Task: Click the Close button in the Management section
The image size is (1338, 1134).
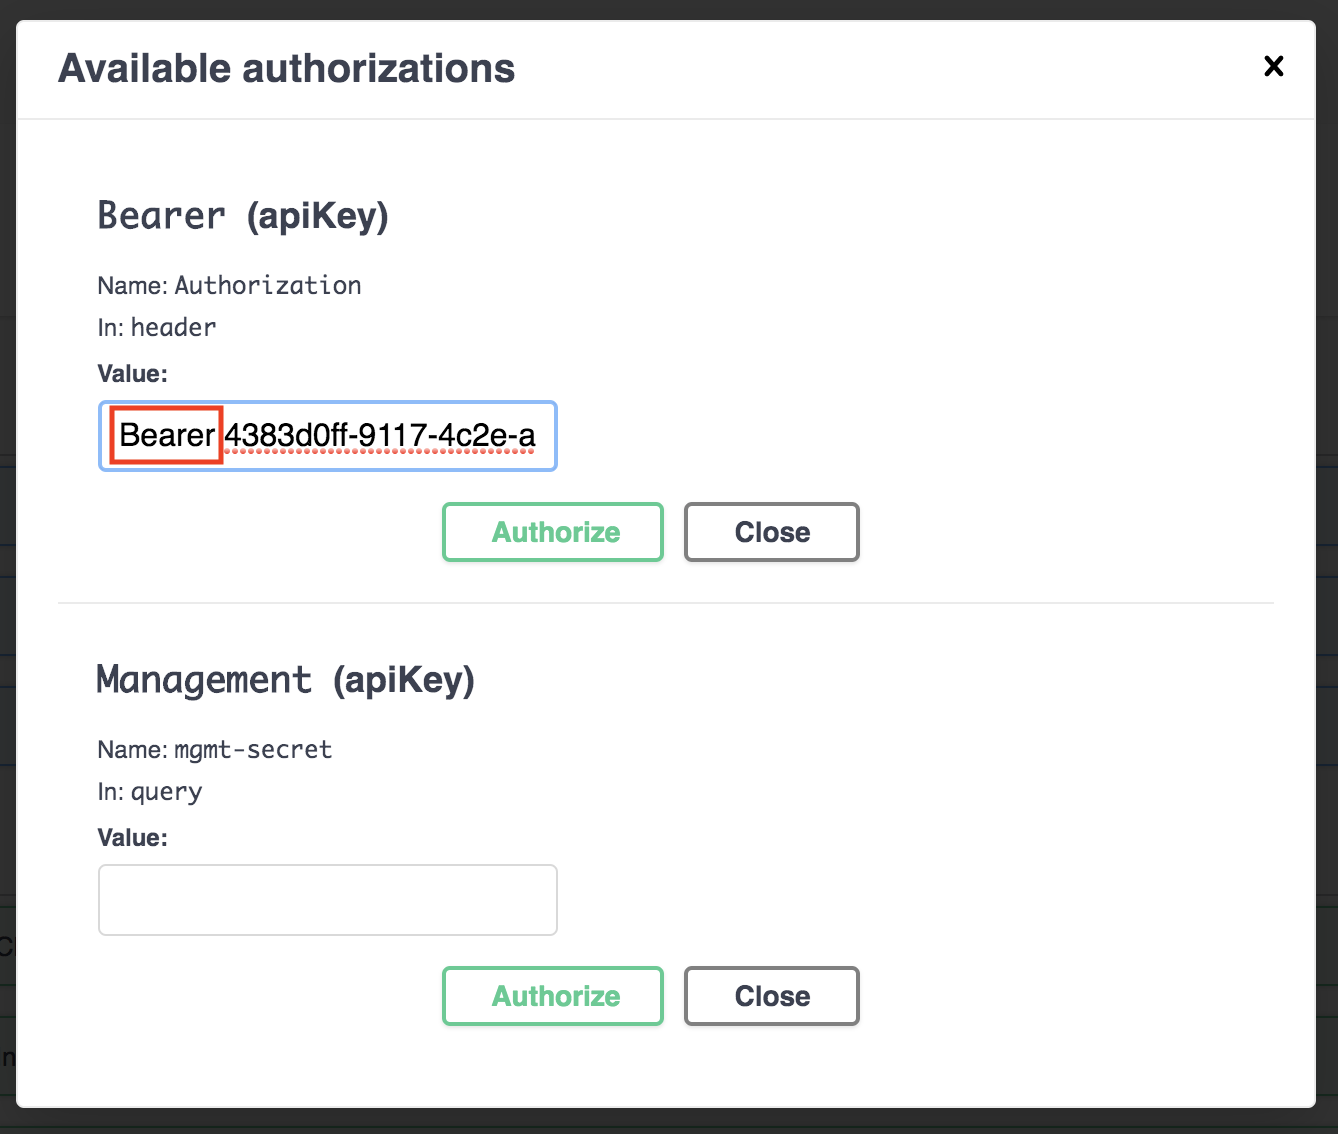Action: (x=771, y=996)
